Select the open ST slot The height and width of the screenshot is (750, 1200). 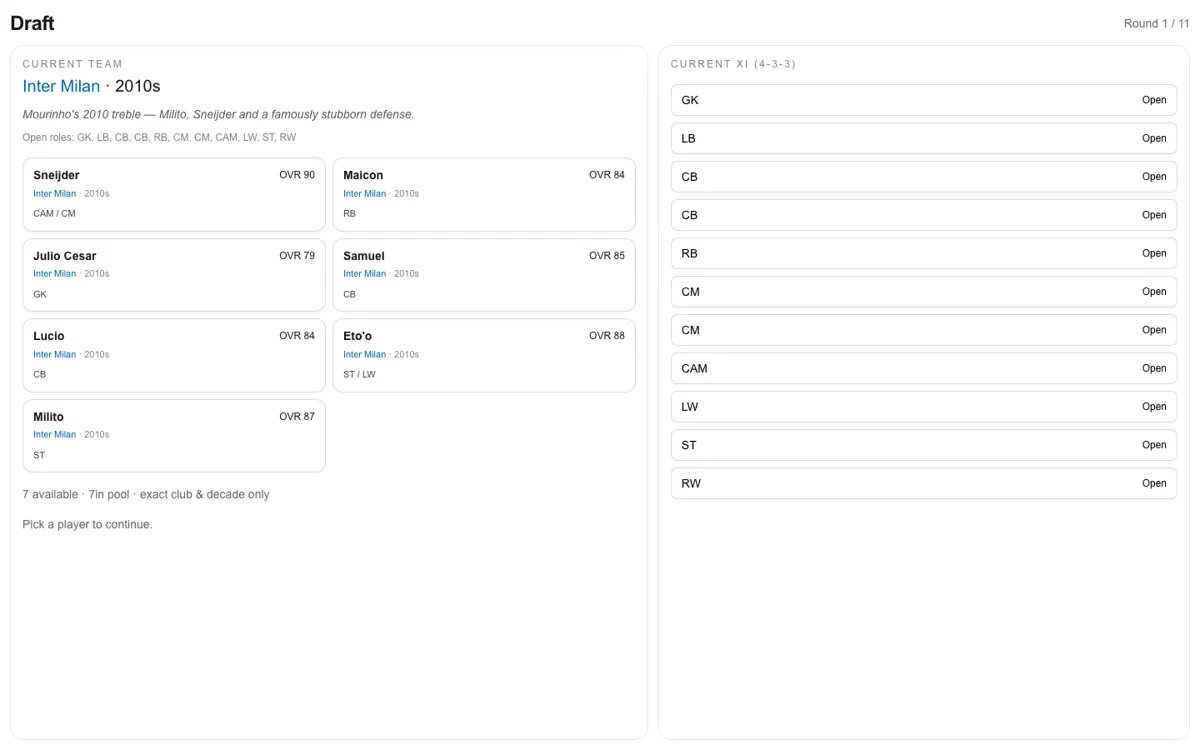coord(924,445)
